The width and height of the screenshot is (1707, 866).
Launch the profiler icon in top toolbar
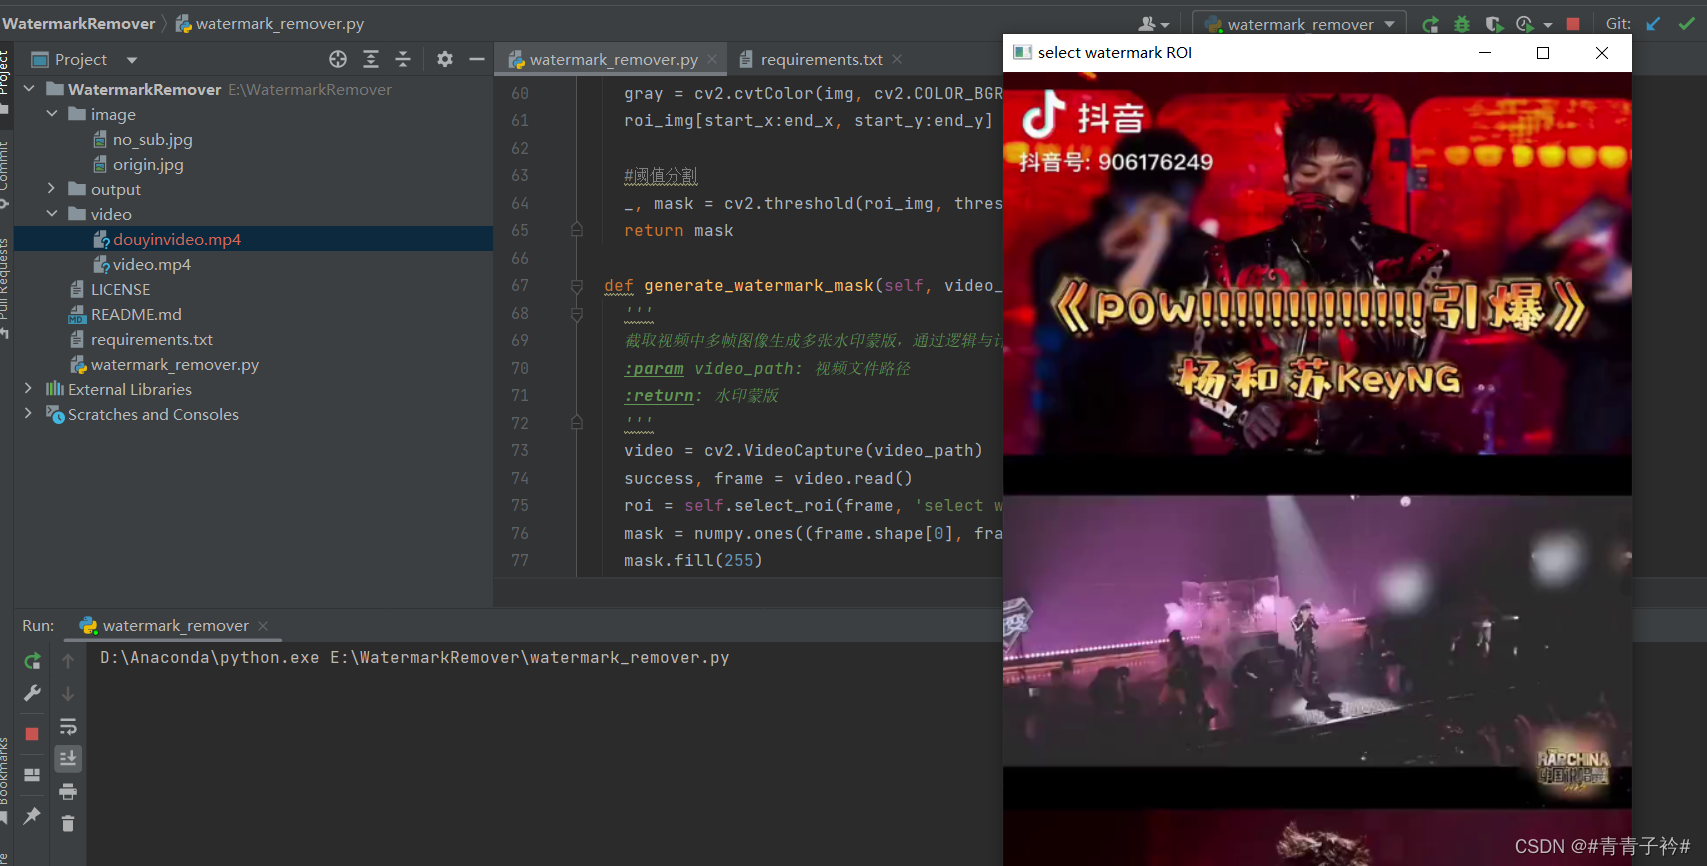coord(1525,24)
